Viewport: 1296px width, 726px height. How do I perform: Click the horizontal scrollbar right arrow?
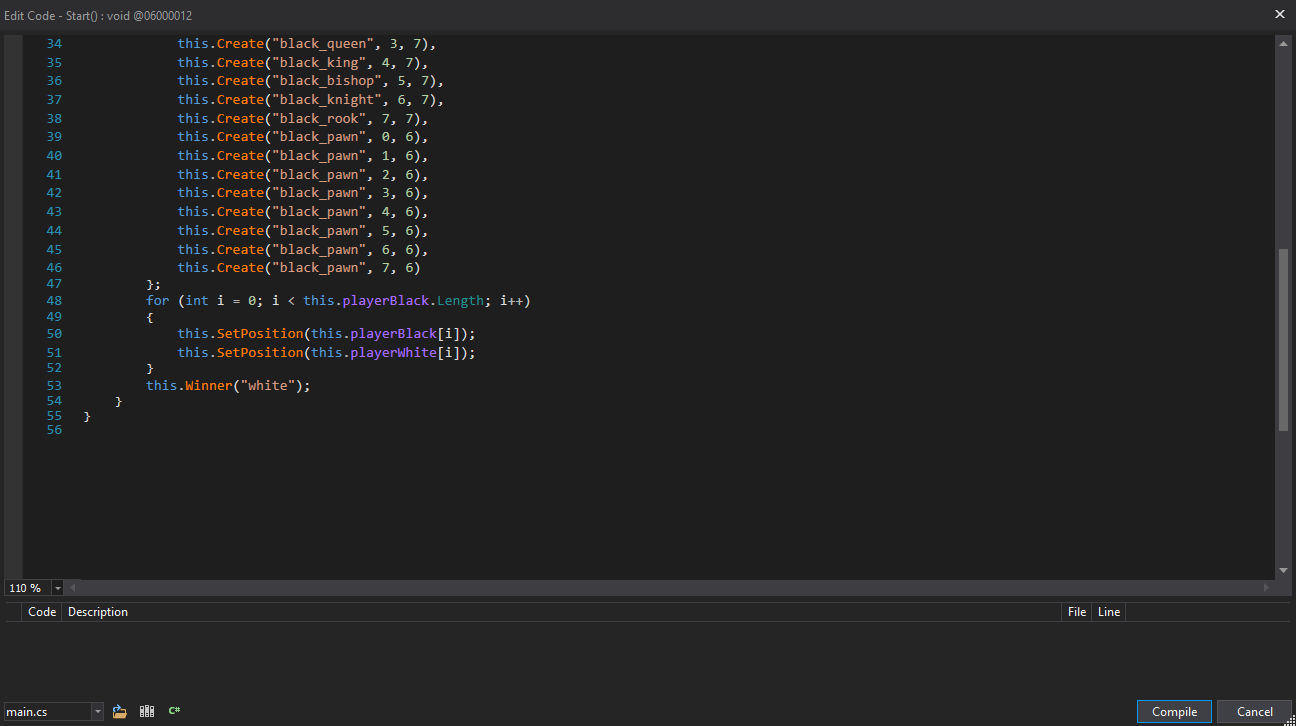(1268, 588)
